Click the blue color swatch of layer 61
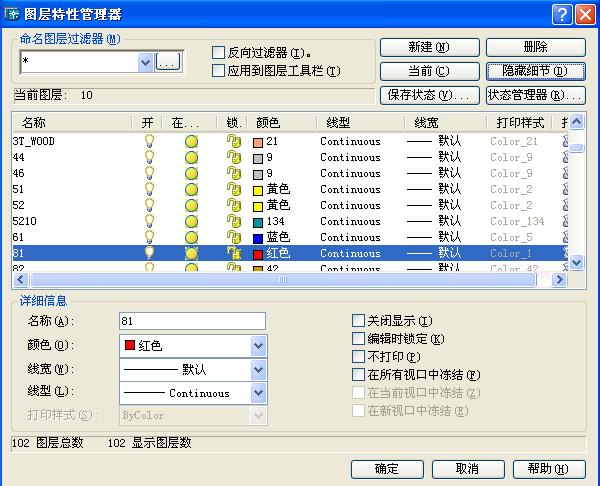This screenshot has width=600, height=486. point(258,238)
